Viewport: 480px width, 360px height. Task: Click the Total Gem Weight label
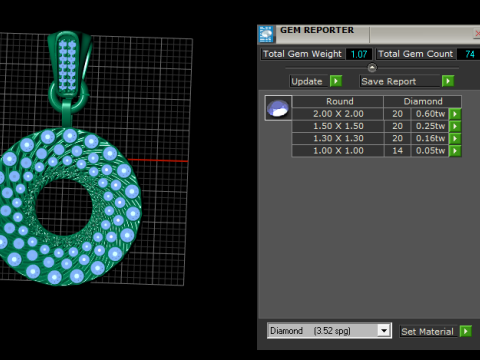coord(302,54)
